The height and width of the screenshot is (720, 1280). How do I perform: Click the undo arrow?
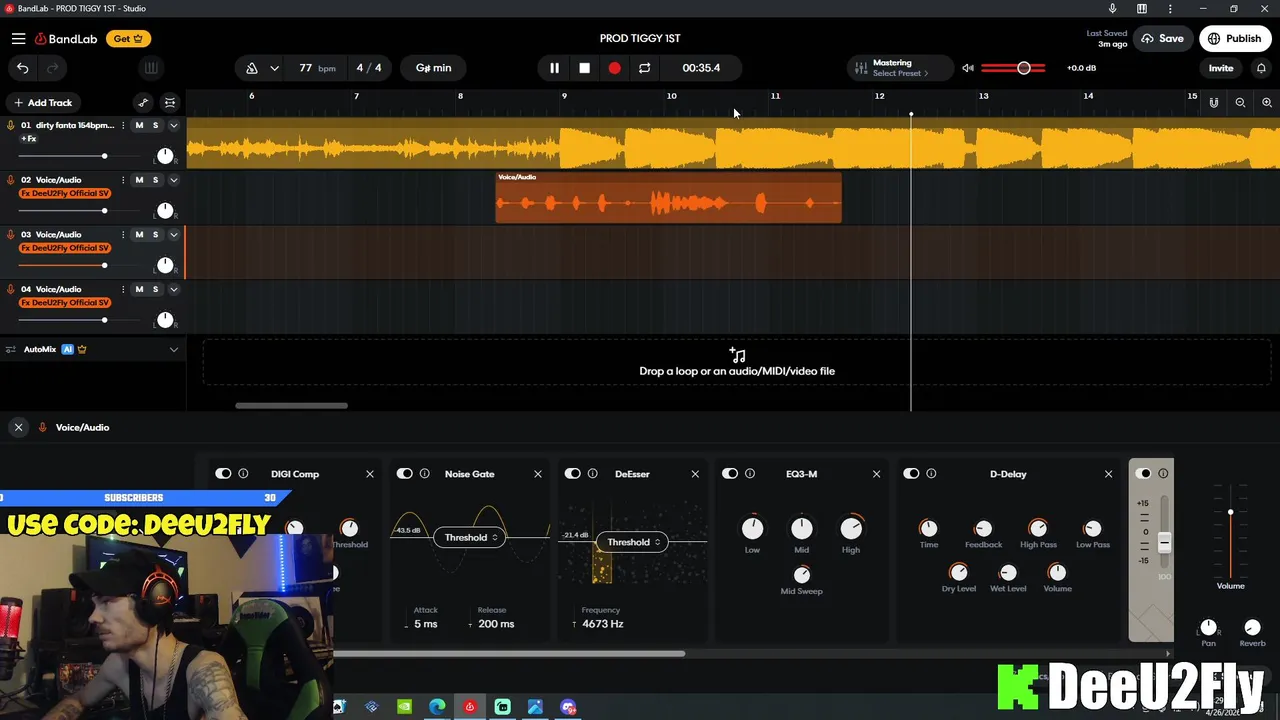click(x=22, y=68)
